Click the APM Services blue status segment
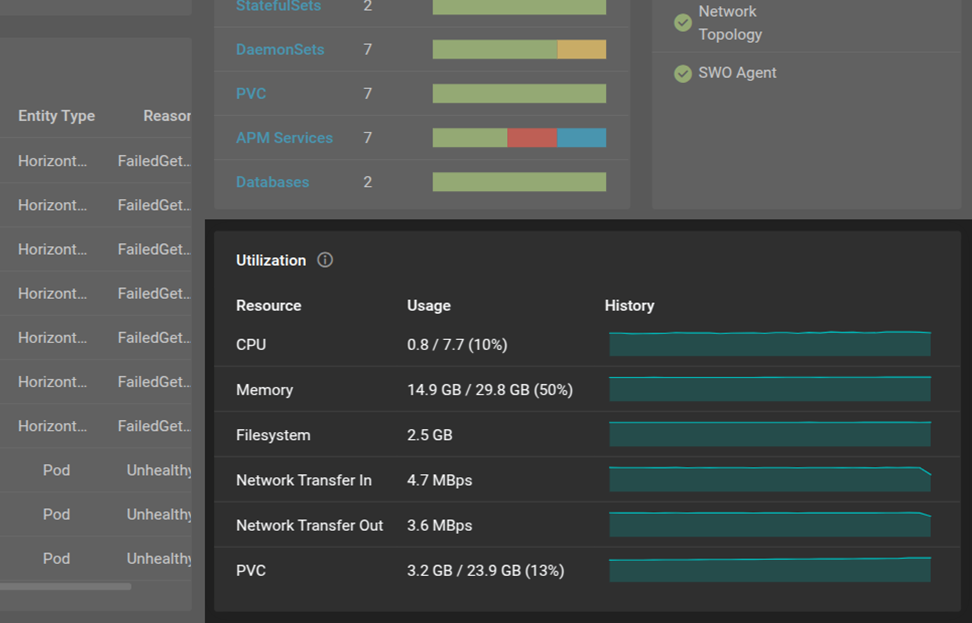This screenshot has width=972, height=623. pos(581,138)
